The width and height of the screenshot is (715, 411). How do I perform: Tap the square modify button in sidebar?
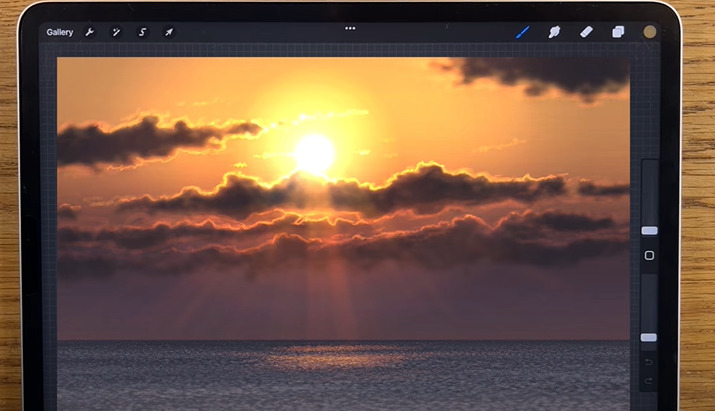pos(649,255)
